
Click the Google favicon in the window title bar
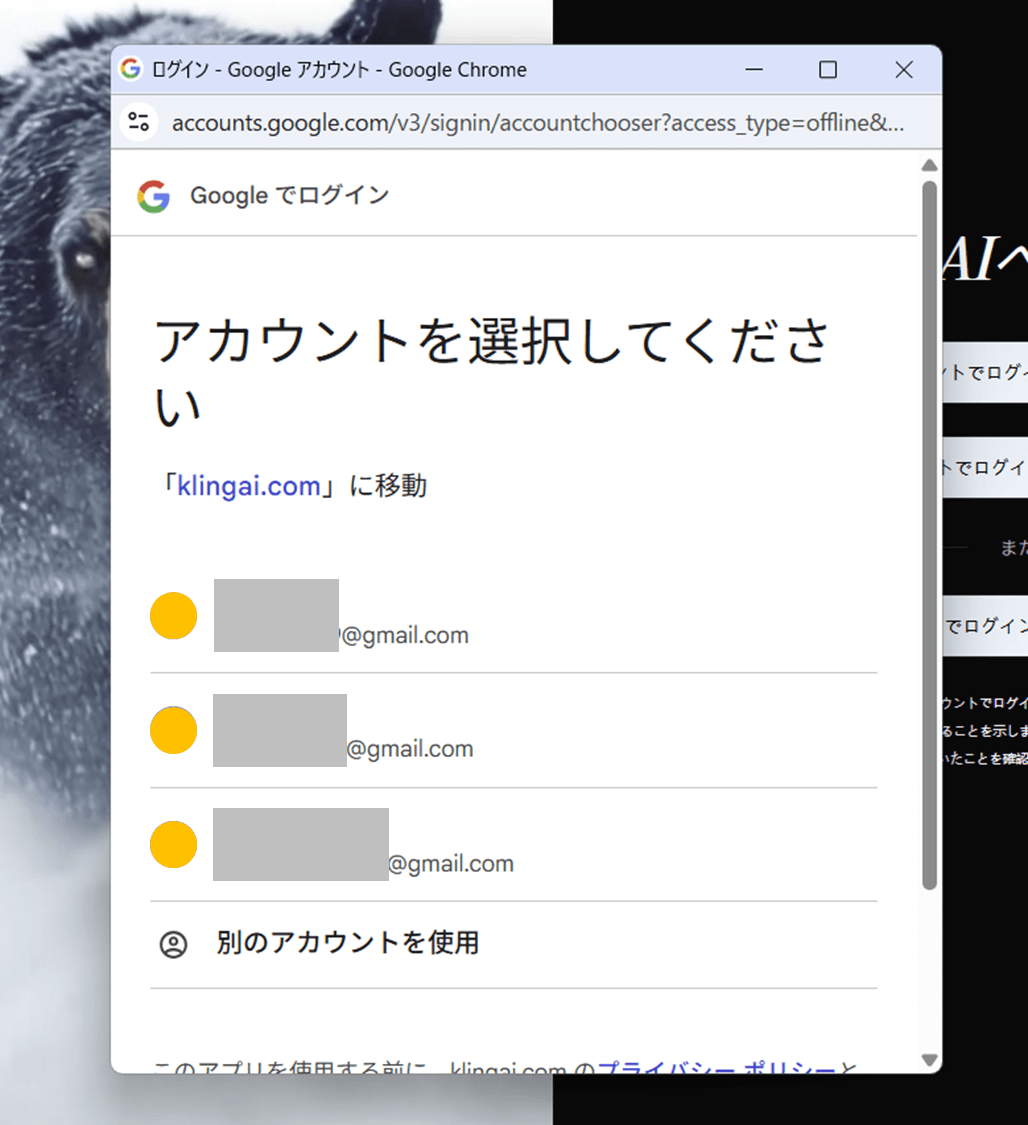(x=130, y=70)
